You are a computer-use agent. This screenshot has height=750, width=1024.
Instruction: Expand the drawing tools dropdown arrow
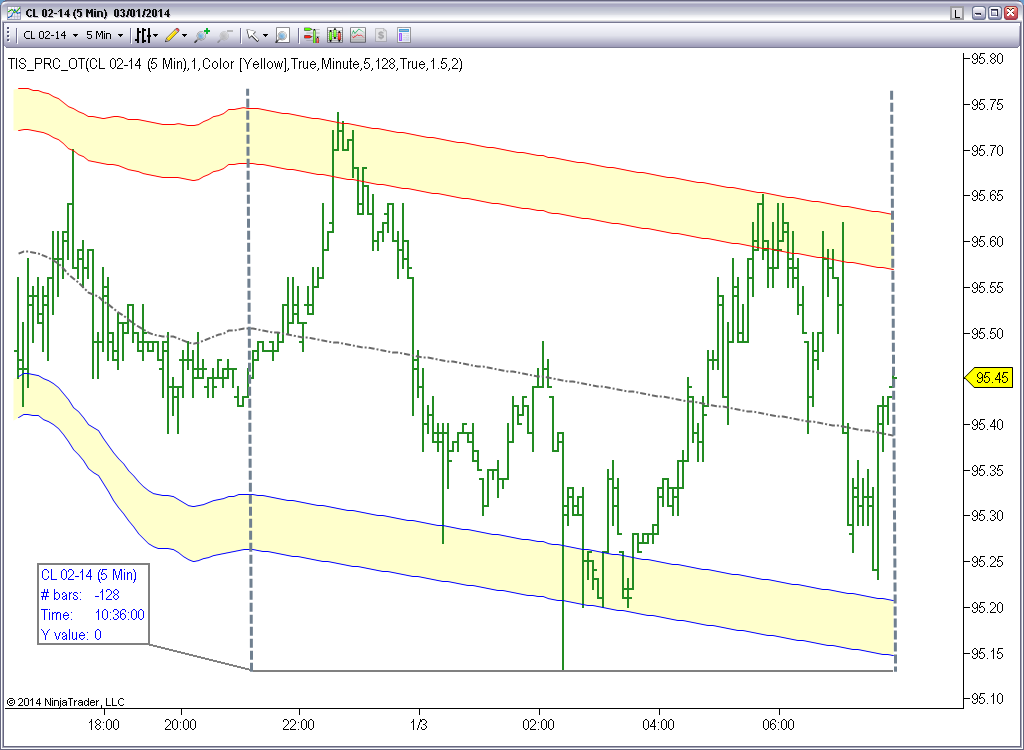coord(185,35)
